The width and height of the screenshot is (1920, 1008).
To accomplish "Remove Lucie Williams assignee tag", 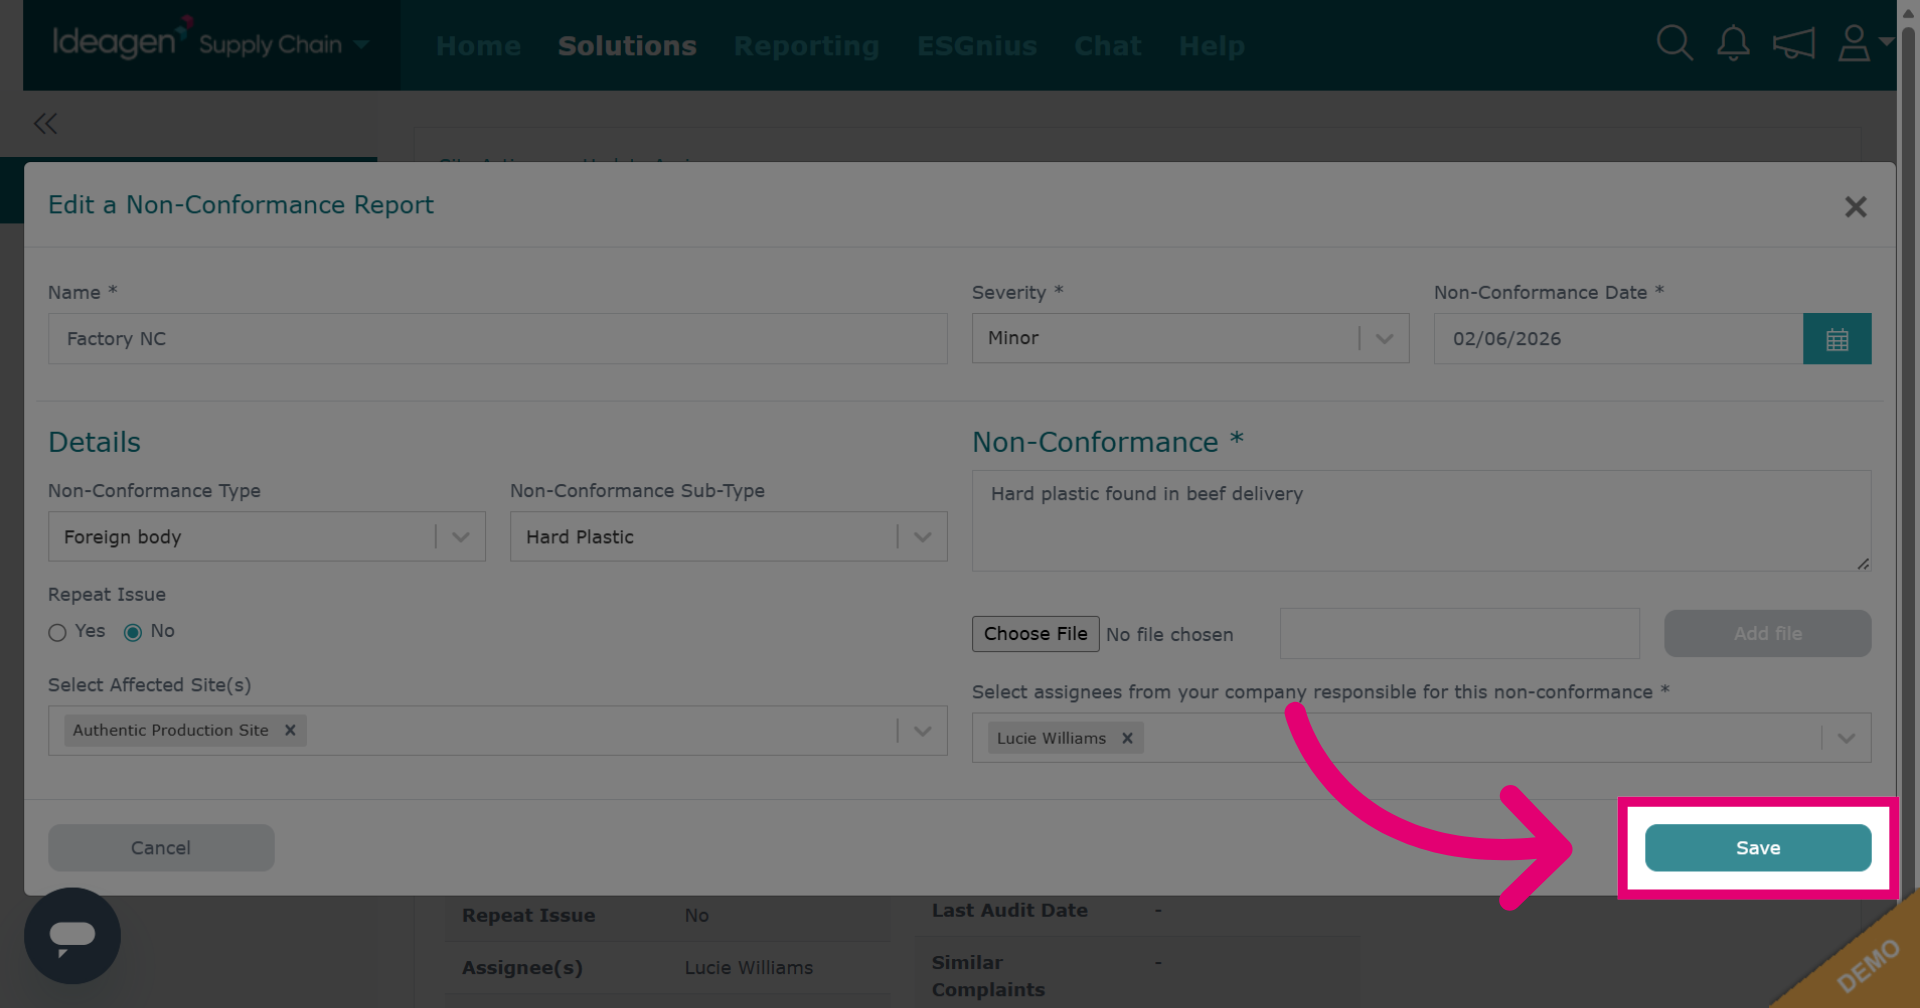I will click(x=1127, y=738).
